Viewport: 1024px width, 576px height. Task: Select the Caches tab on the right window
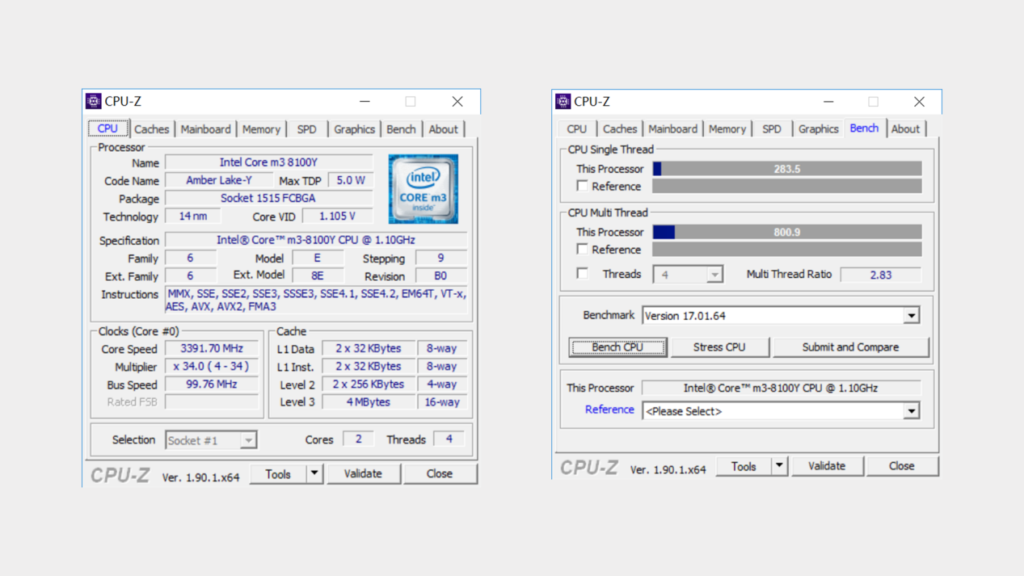[x=620, y=128]
